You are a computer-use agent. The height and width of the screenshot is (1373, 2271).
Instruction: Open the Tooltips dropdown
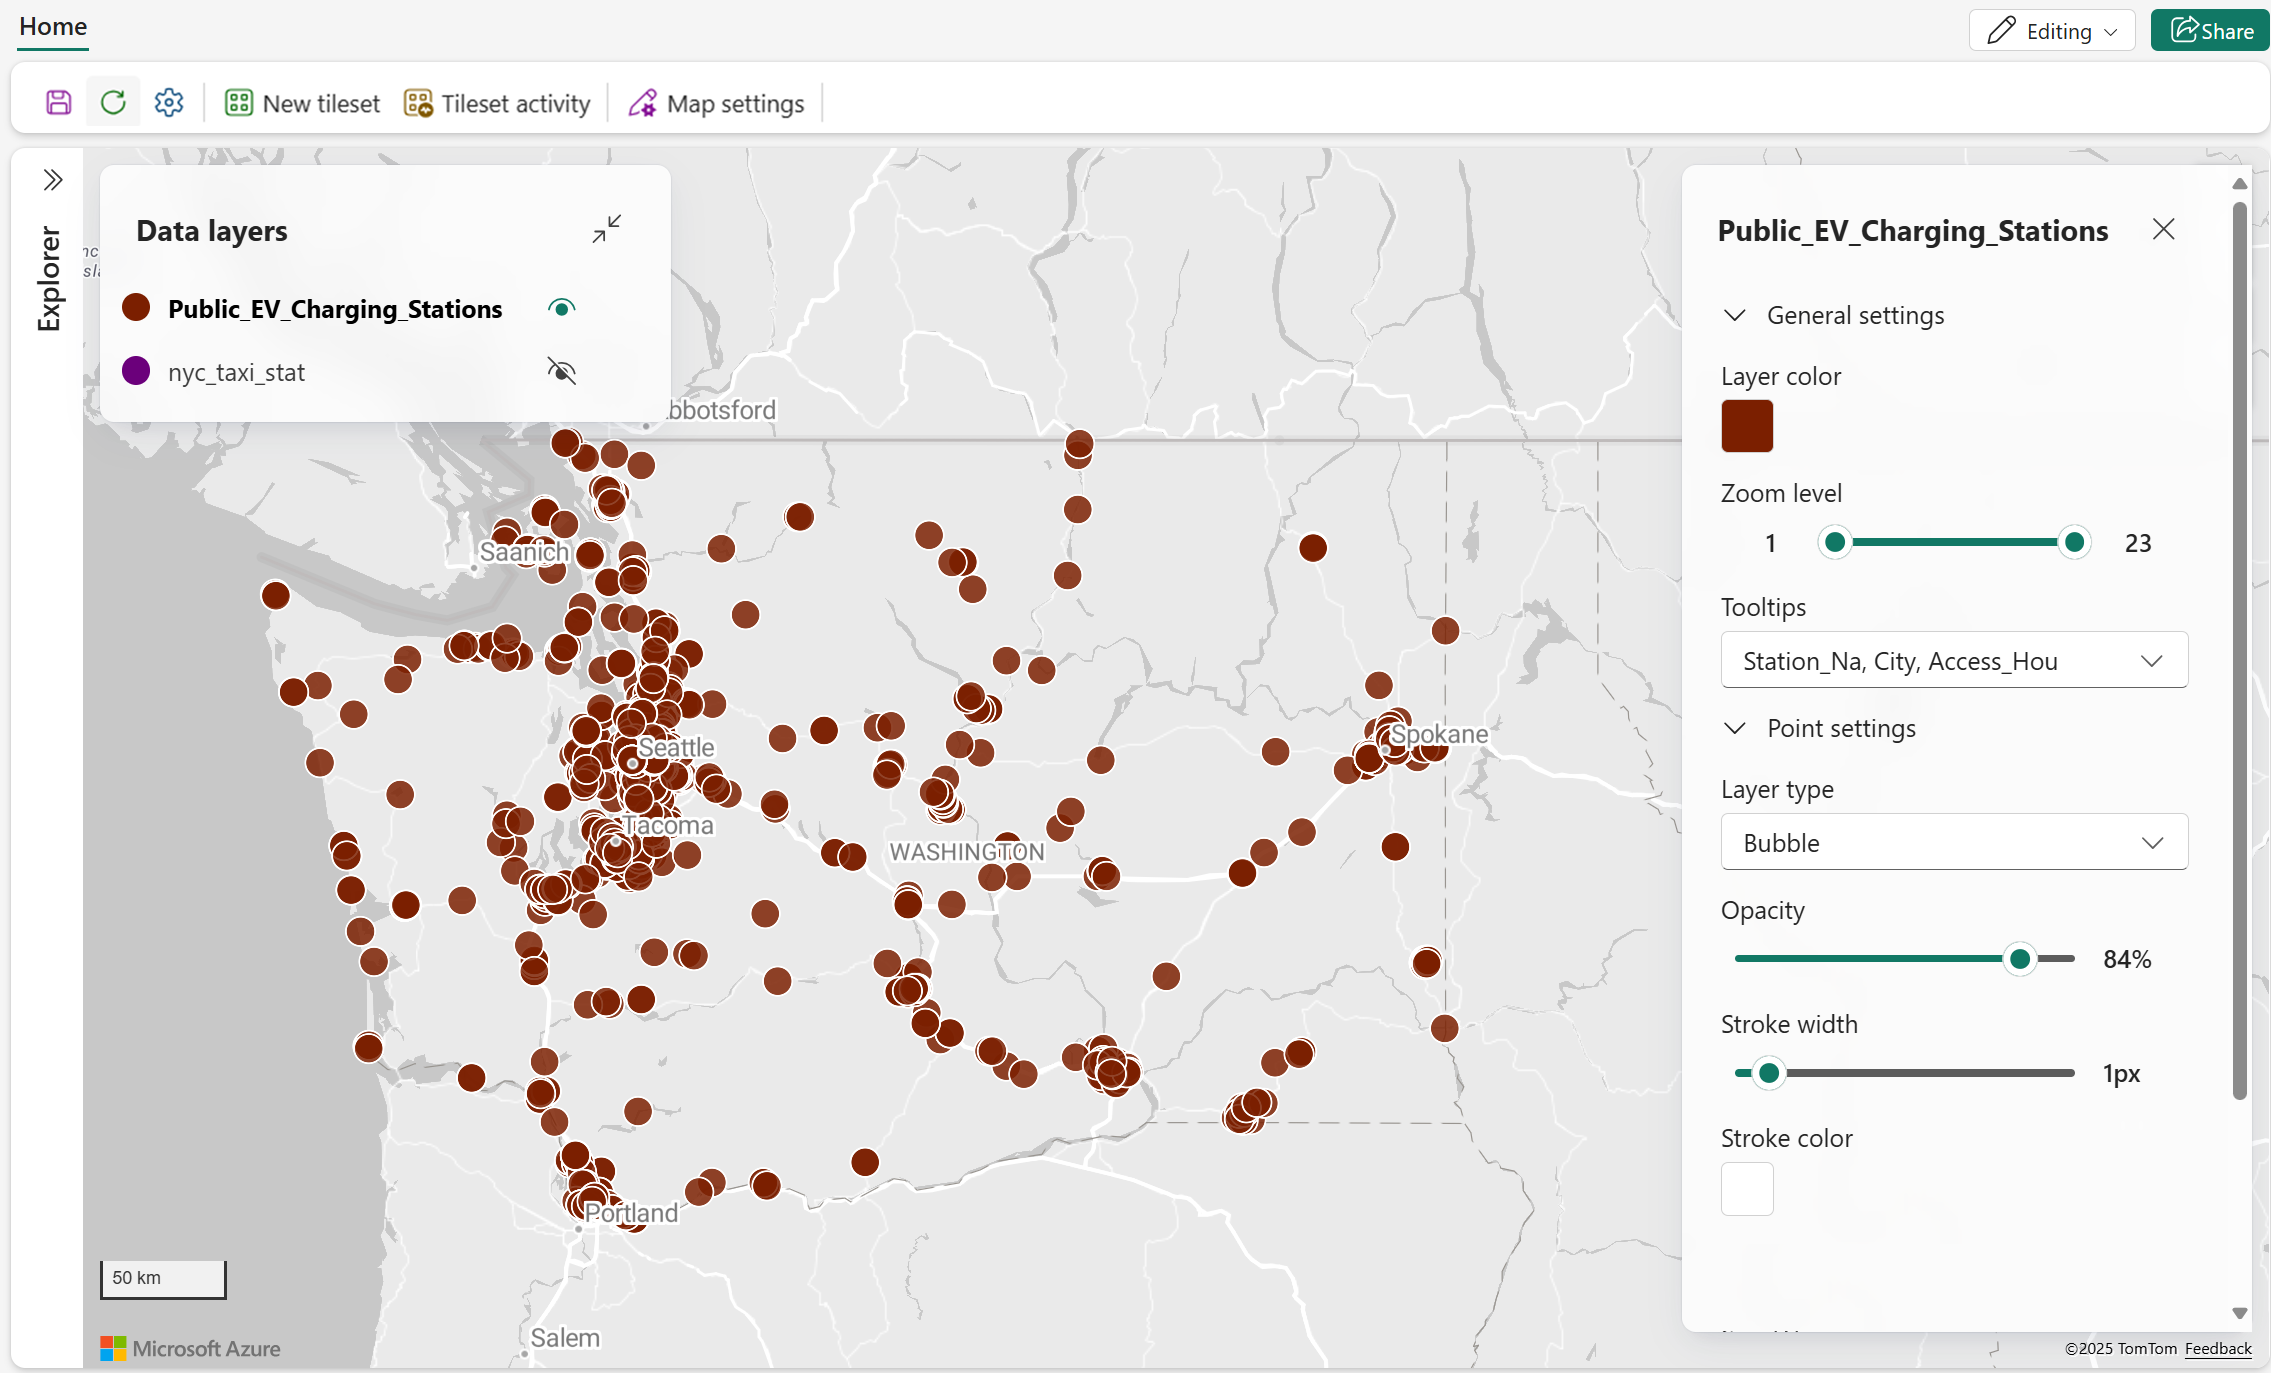pos(1953,661)
